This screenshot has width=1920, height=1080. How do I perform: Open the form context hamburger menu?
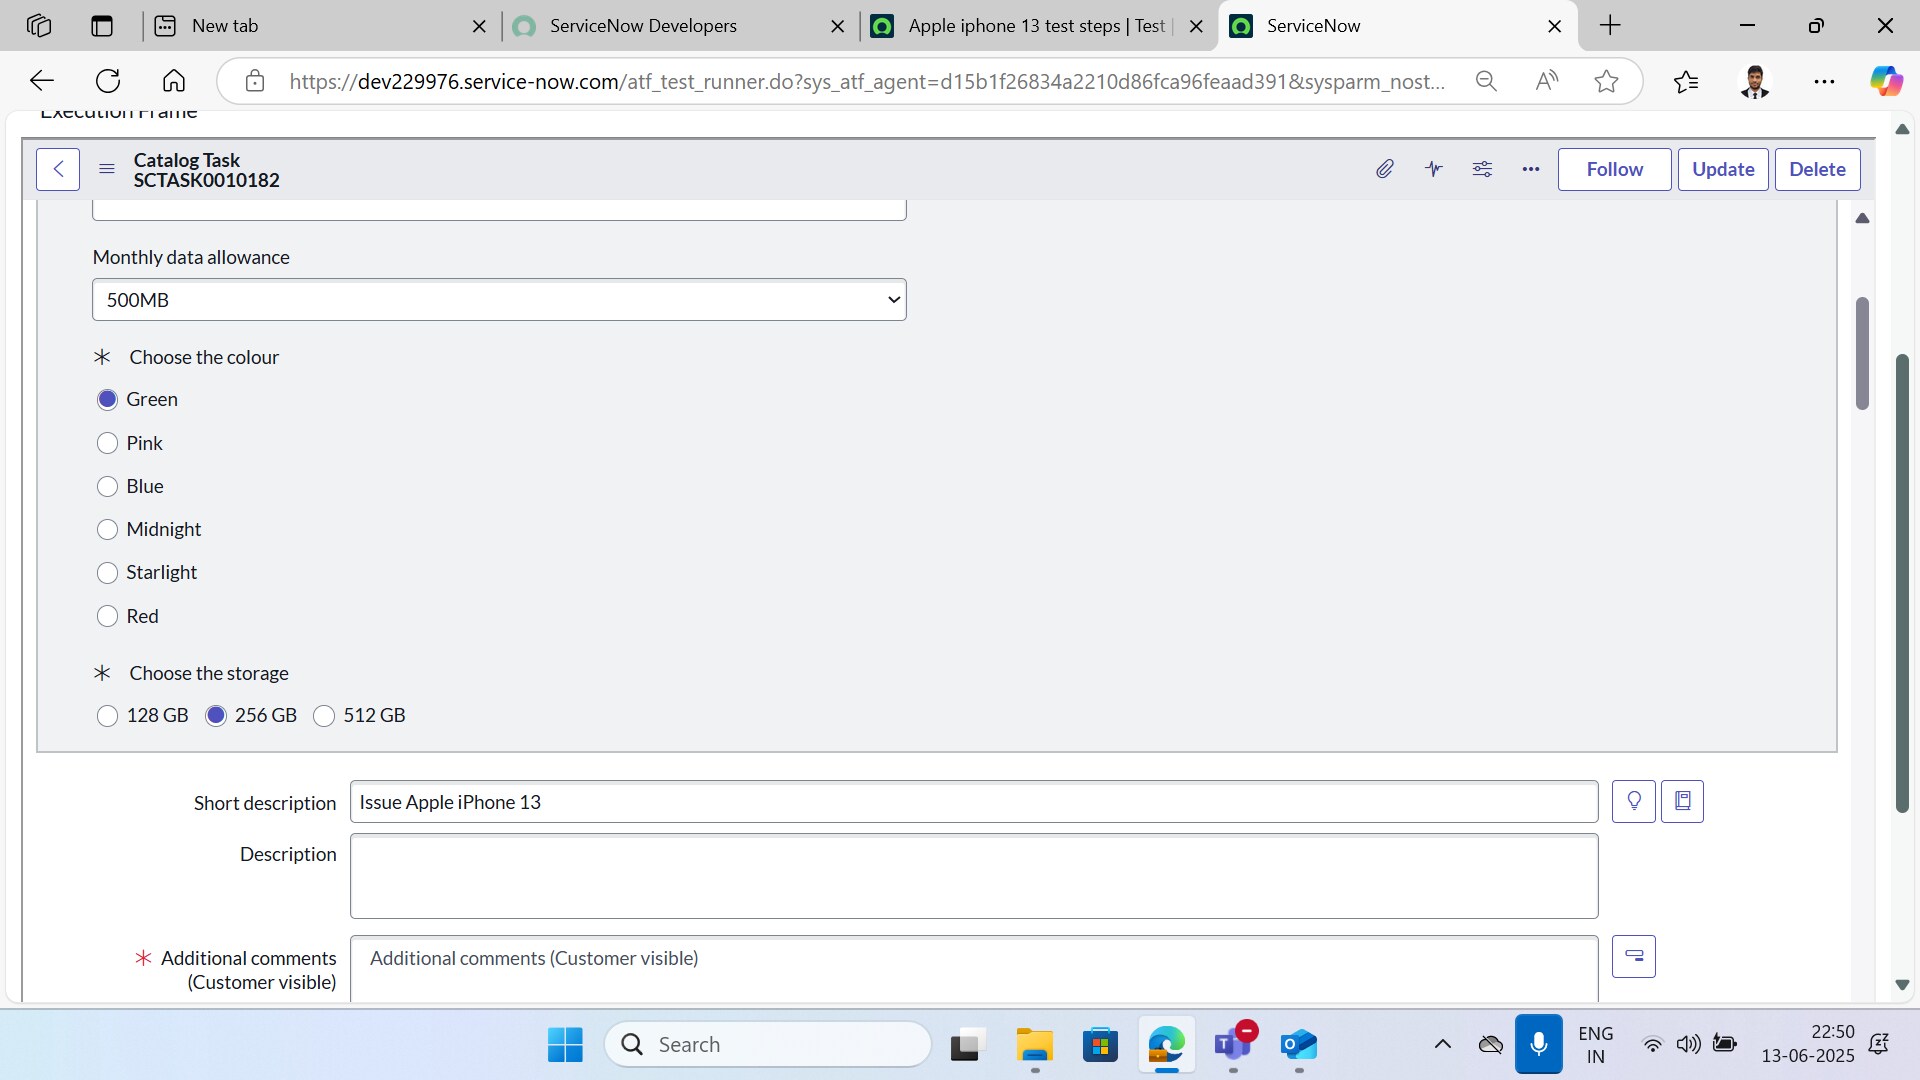pyautogui.click(x=107, y=169)
